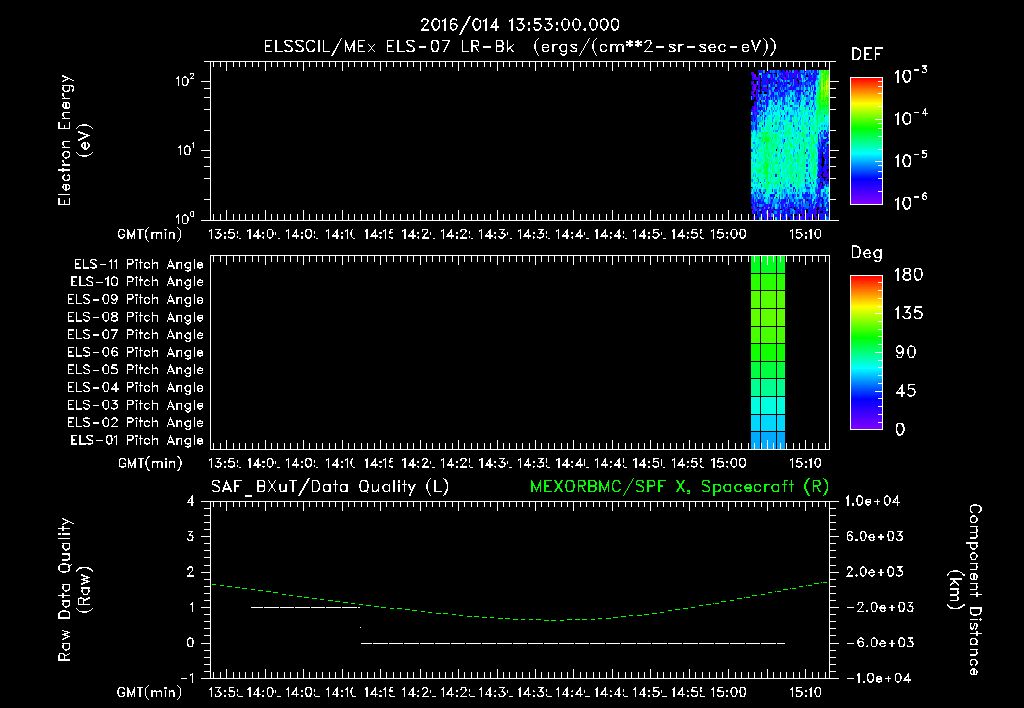Screen dimensions: 1024x708
Task: Click the ELS-07 Pitch Angle row label
Action: pos(136,334)
